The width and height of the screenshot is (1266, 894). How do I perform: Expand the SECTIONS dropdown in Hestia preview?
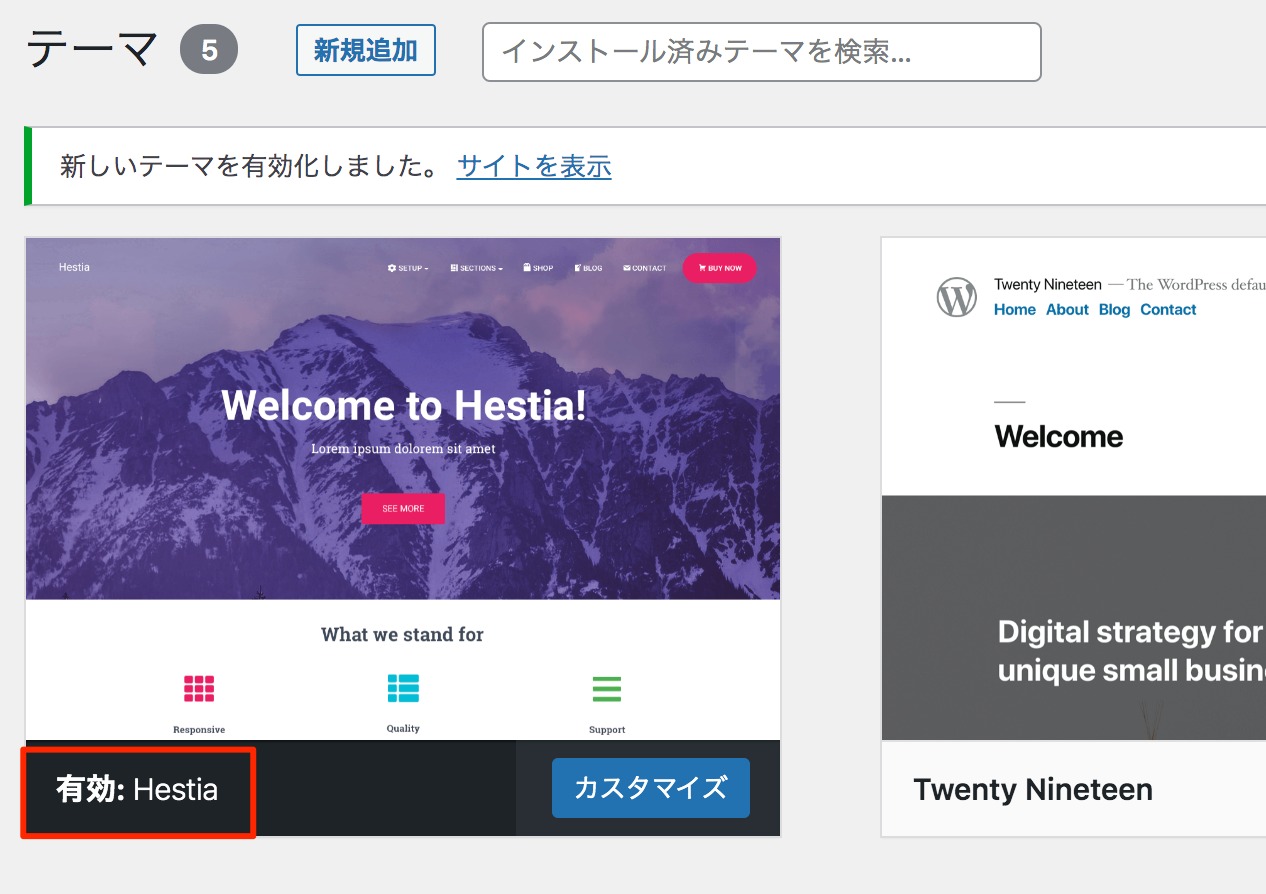pos(476,268)
